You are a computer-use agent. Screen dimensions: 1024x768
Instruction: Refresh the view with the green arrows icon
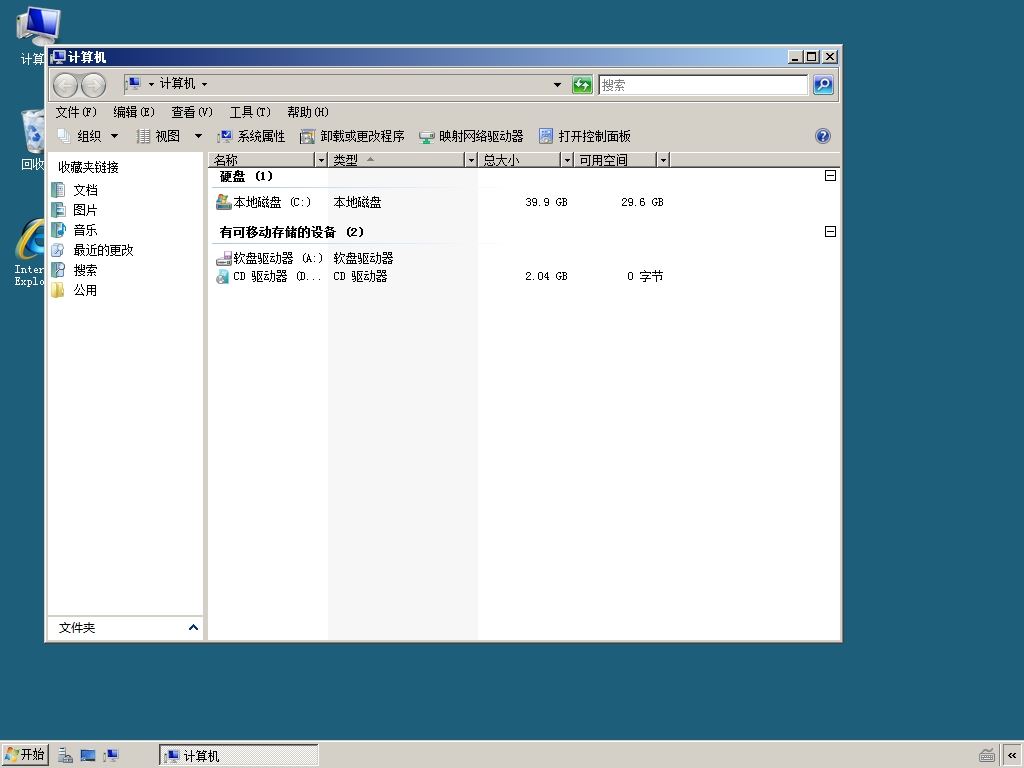coord(582,85)
